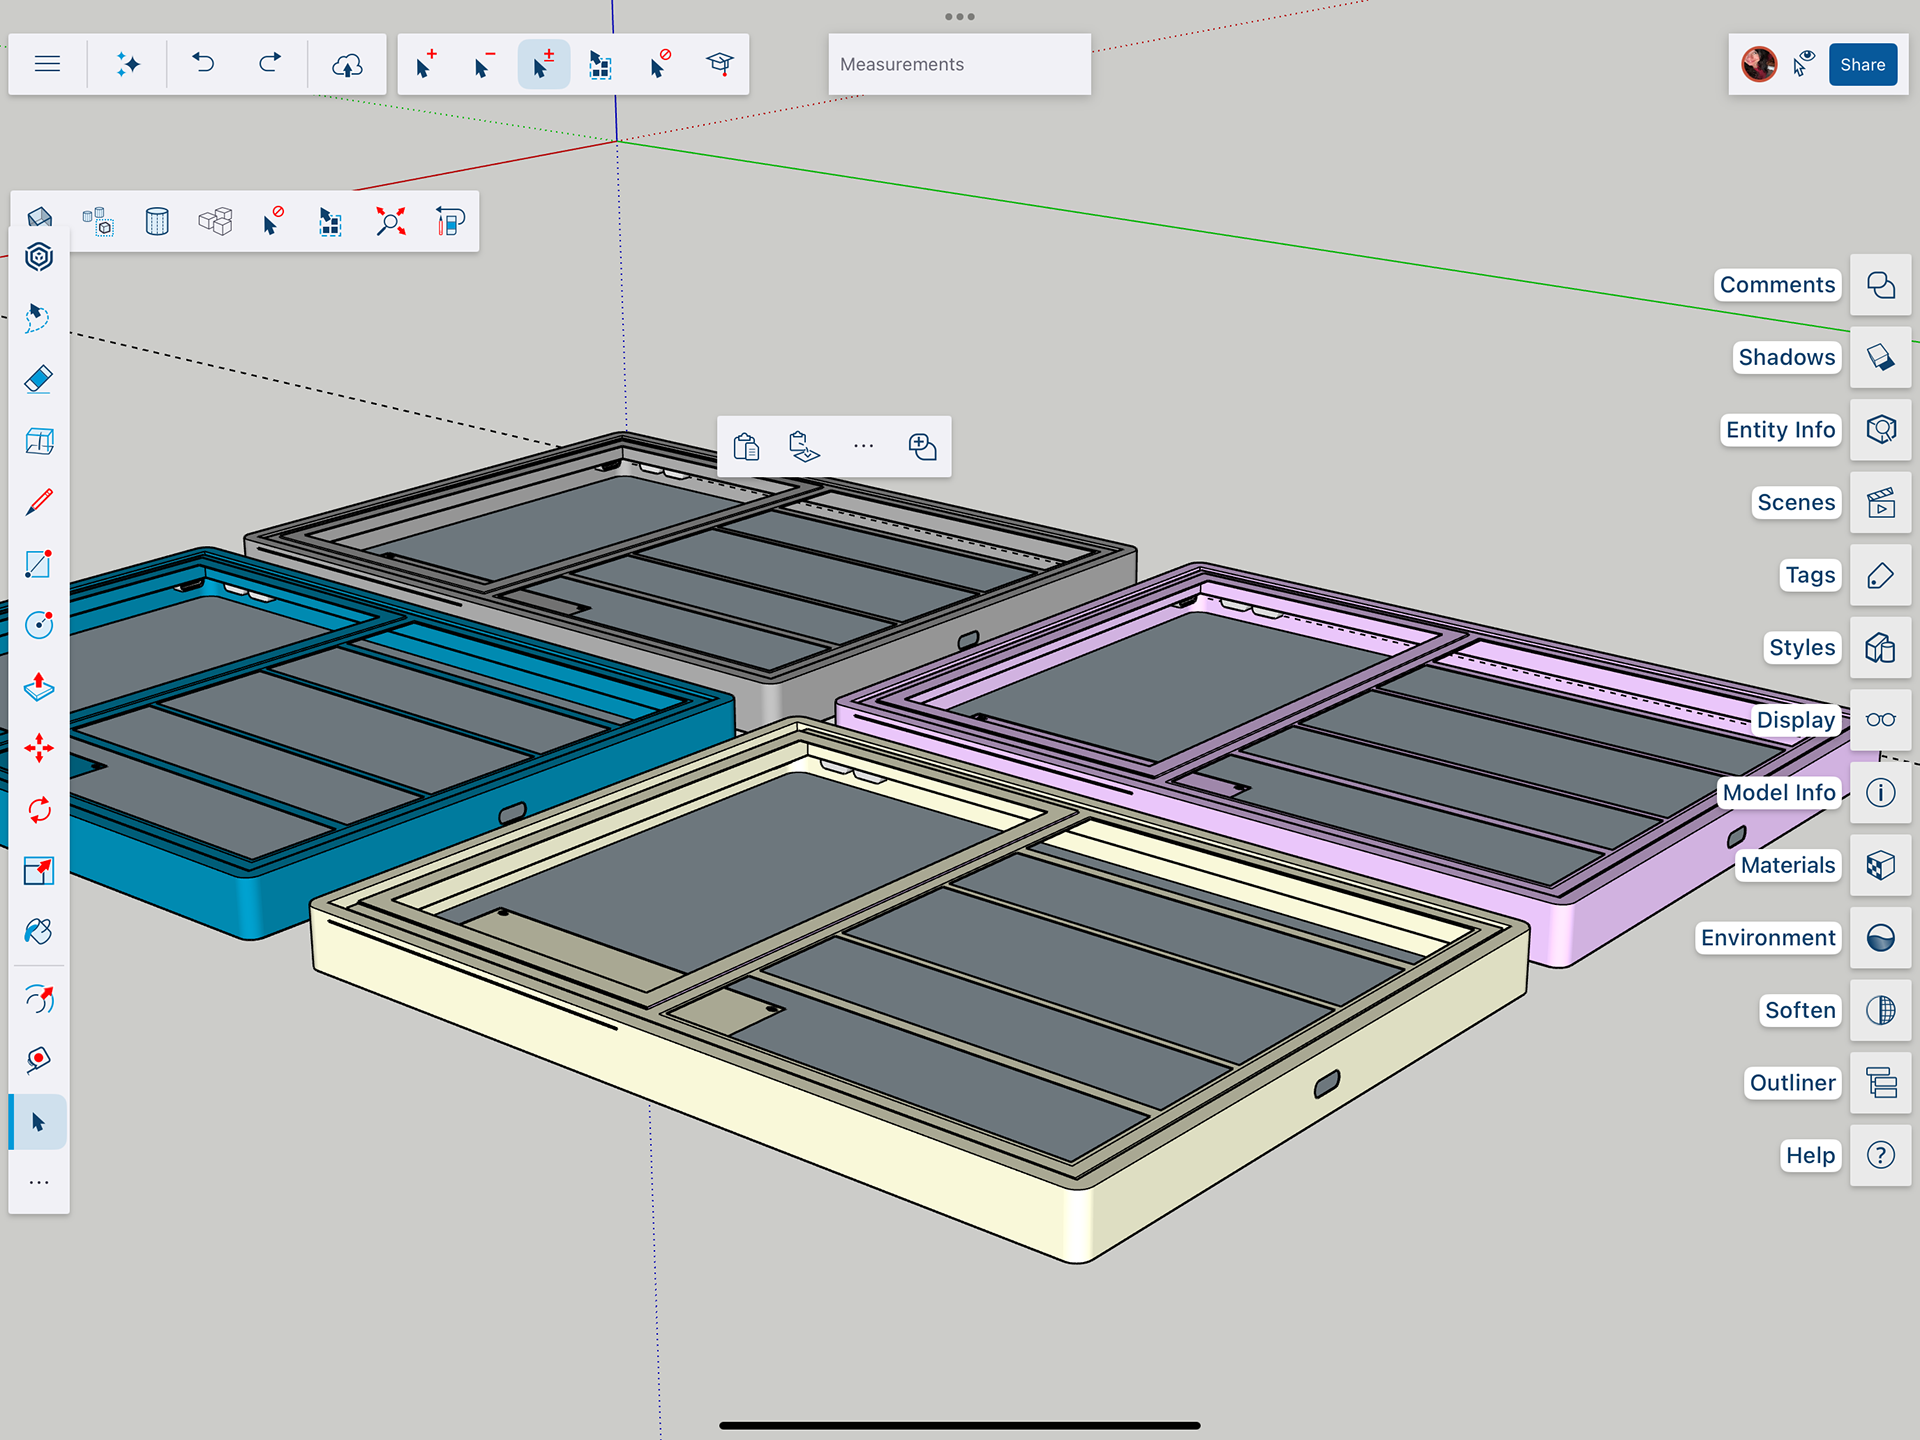Click the Measurements input field

[959, 64]
